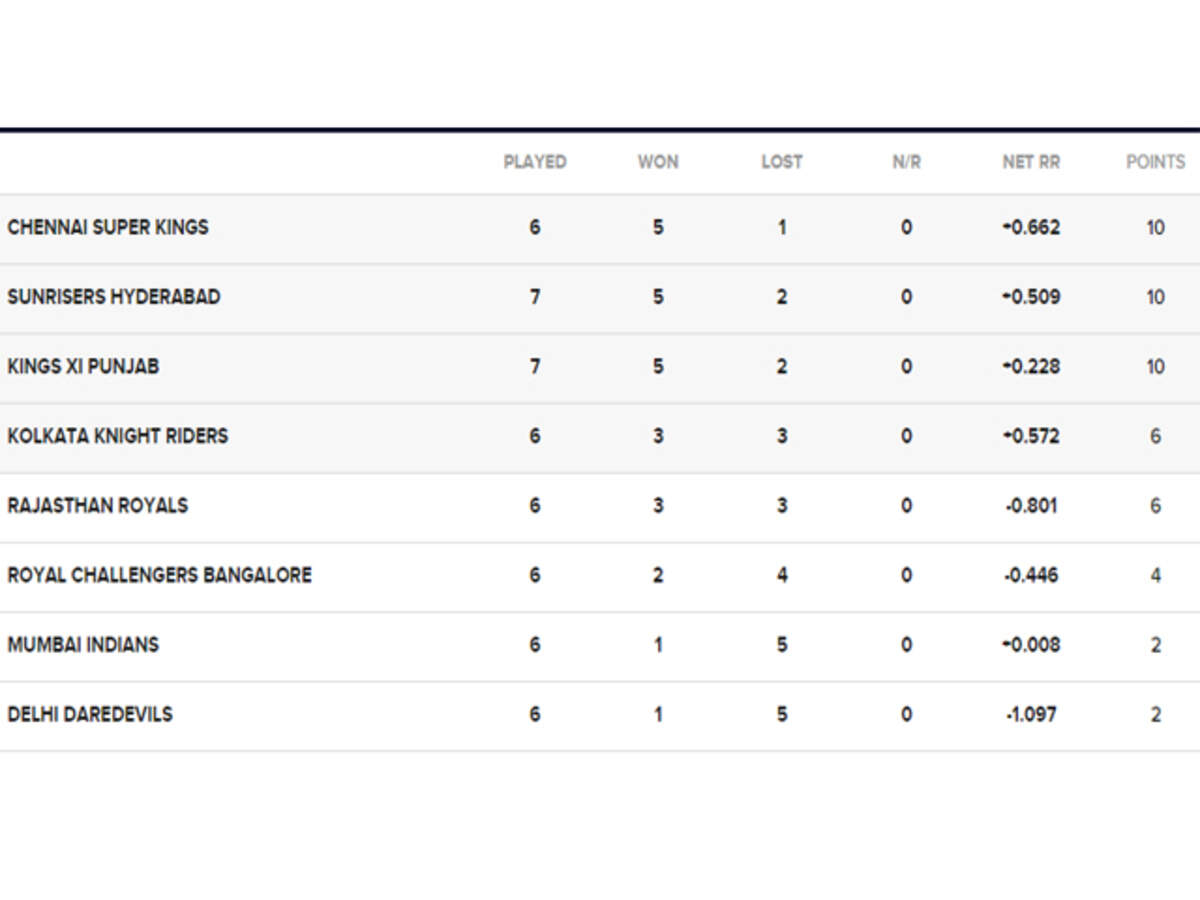Select Delhi Daredevils team name
The image size is (1200, 900).
tap(90, 714)
